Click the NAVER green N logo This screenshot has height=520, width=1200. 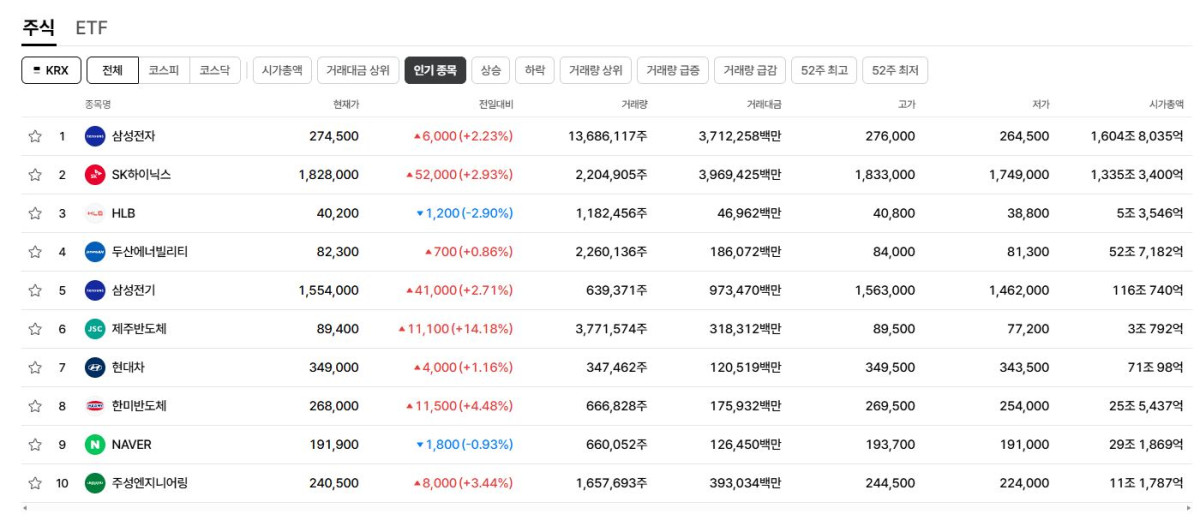95,444
